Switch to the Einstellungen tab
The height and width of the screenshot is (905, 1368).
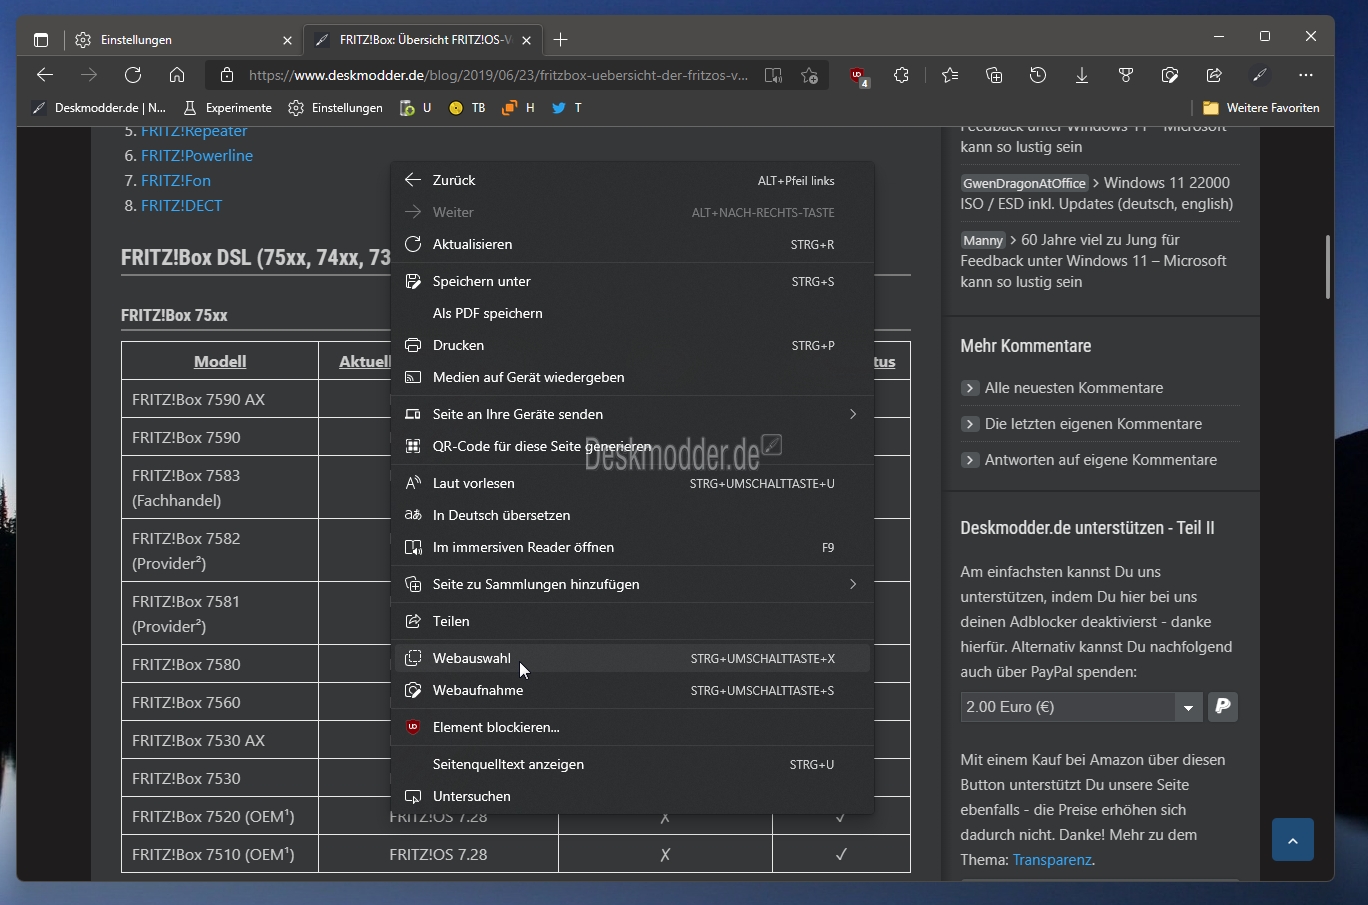point(183,40)
